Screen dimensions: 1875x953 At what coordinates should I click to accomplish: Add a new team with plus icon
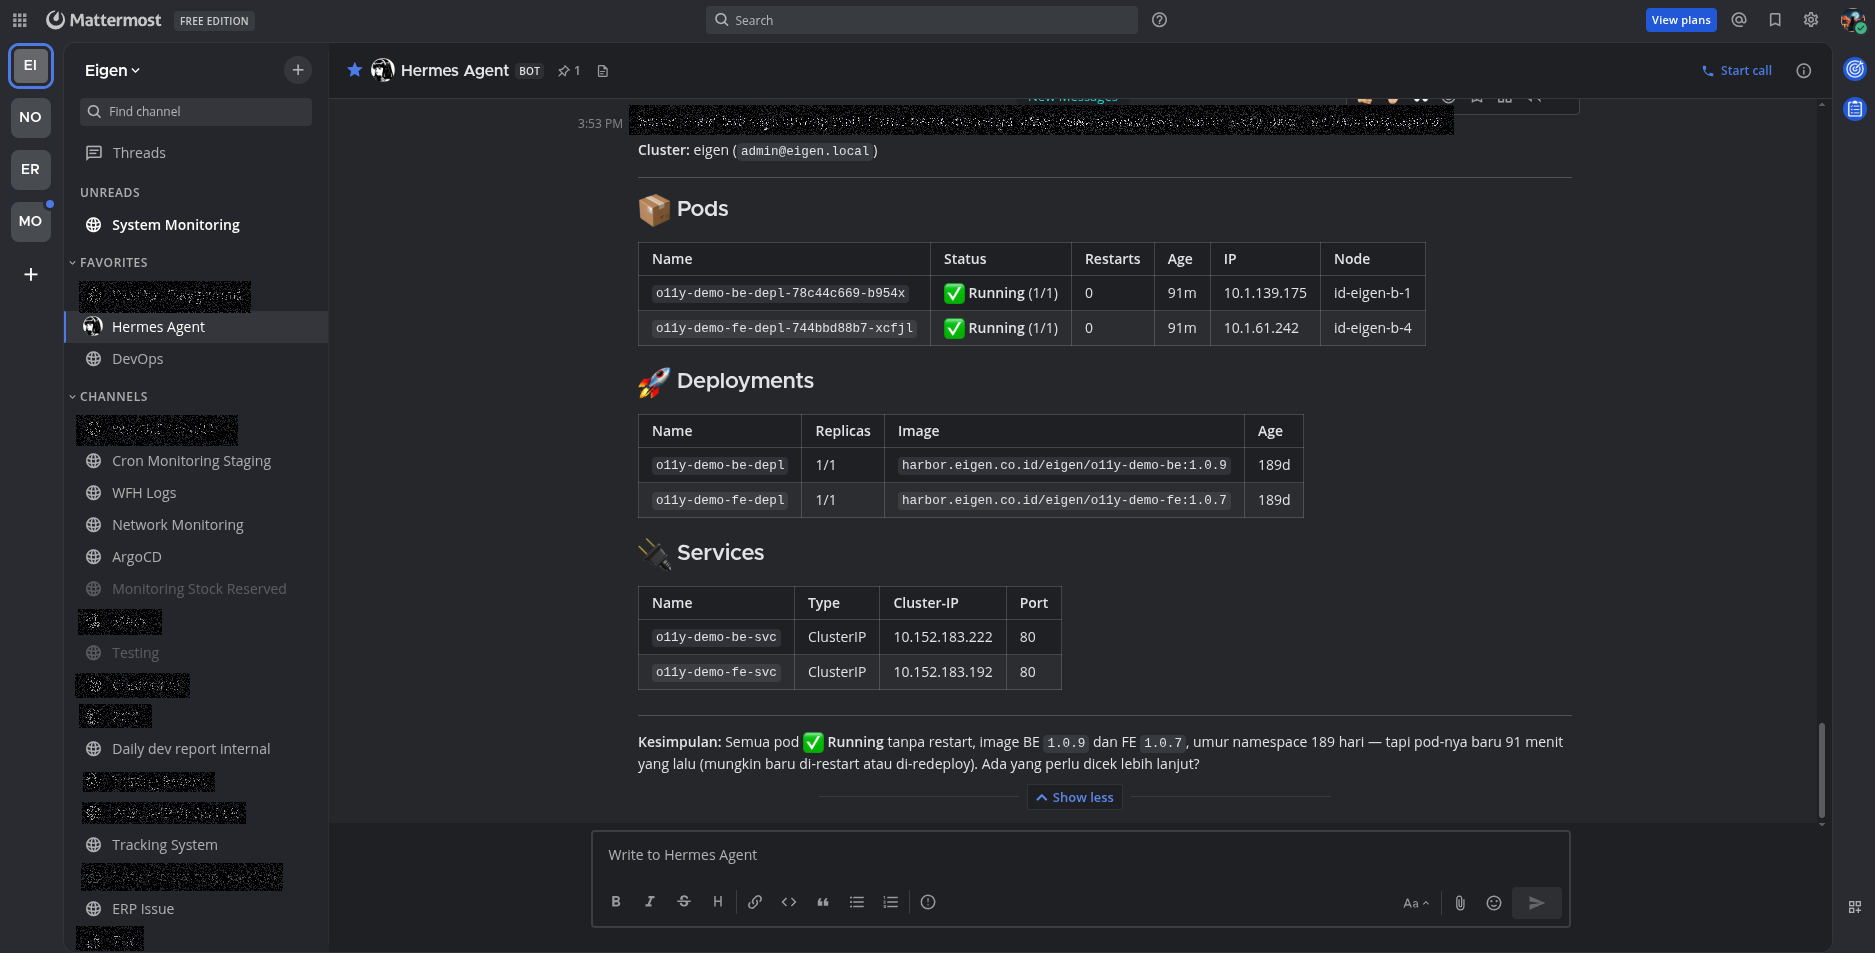(x=31, y=274)
